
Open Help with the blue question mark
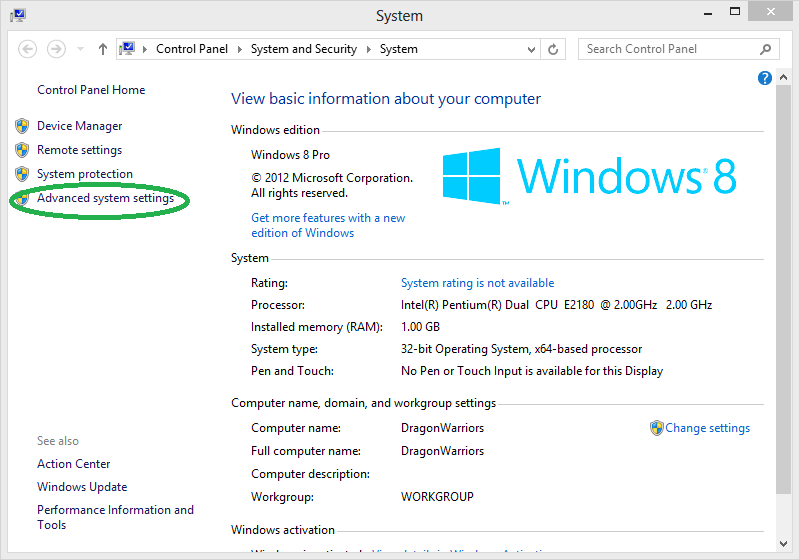coord(765,78)
